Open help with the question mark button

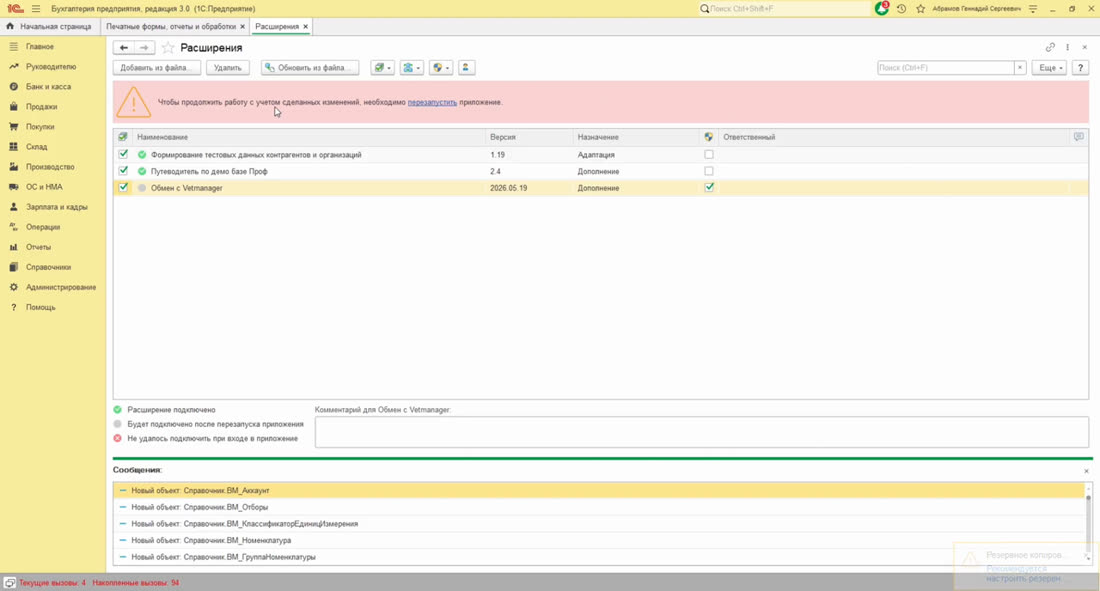point(1080,67)
